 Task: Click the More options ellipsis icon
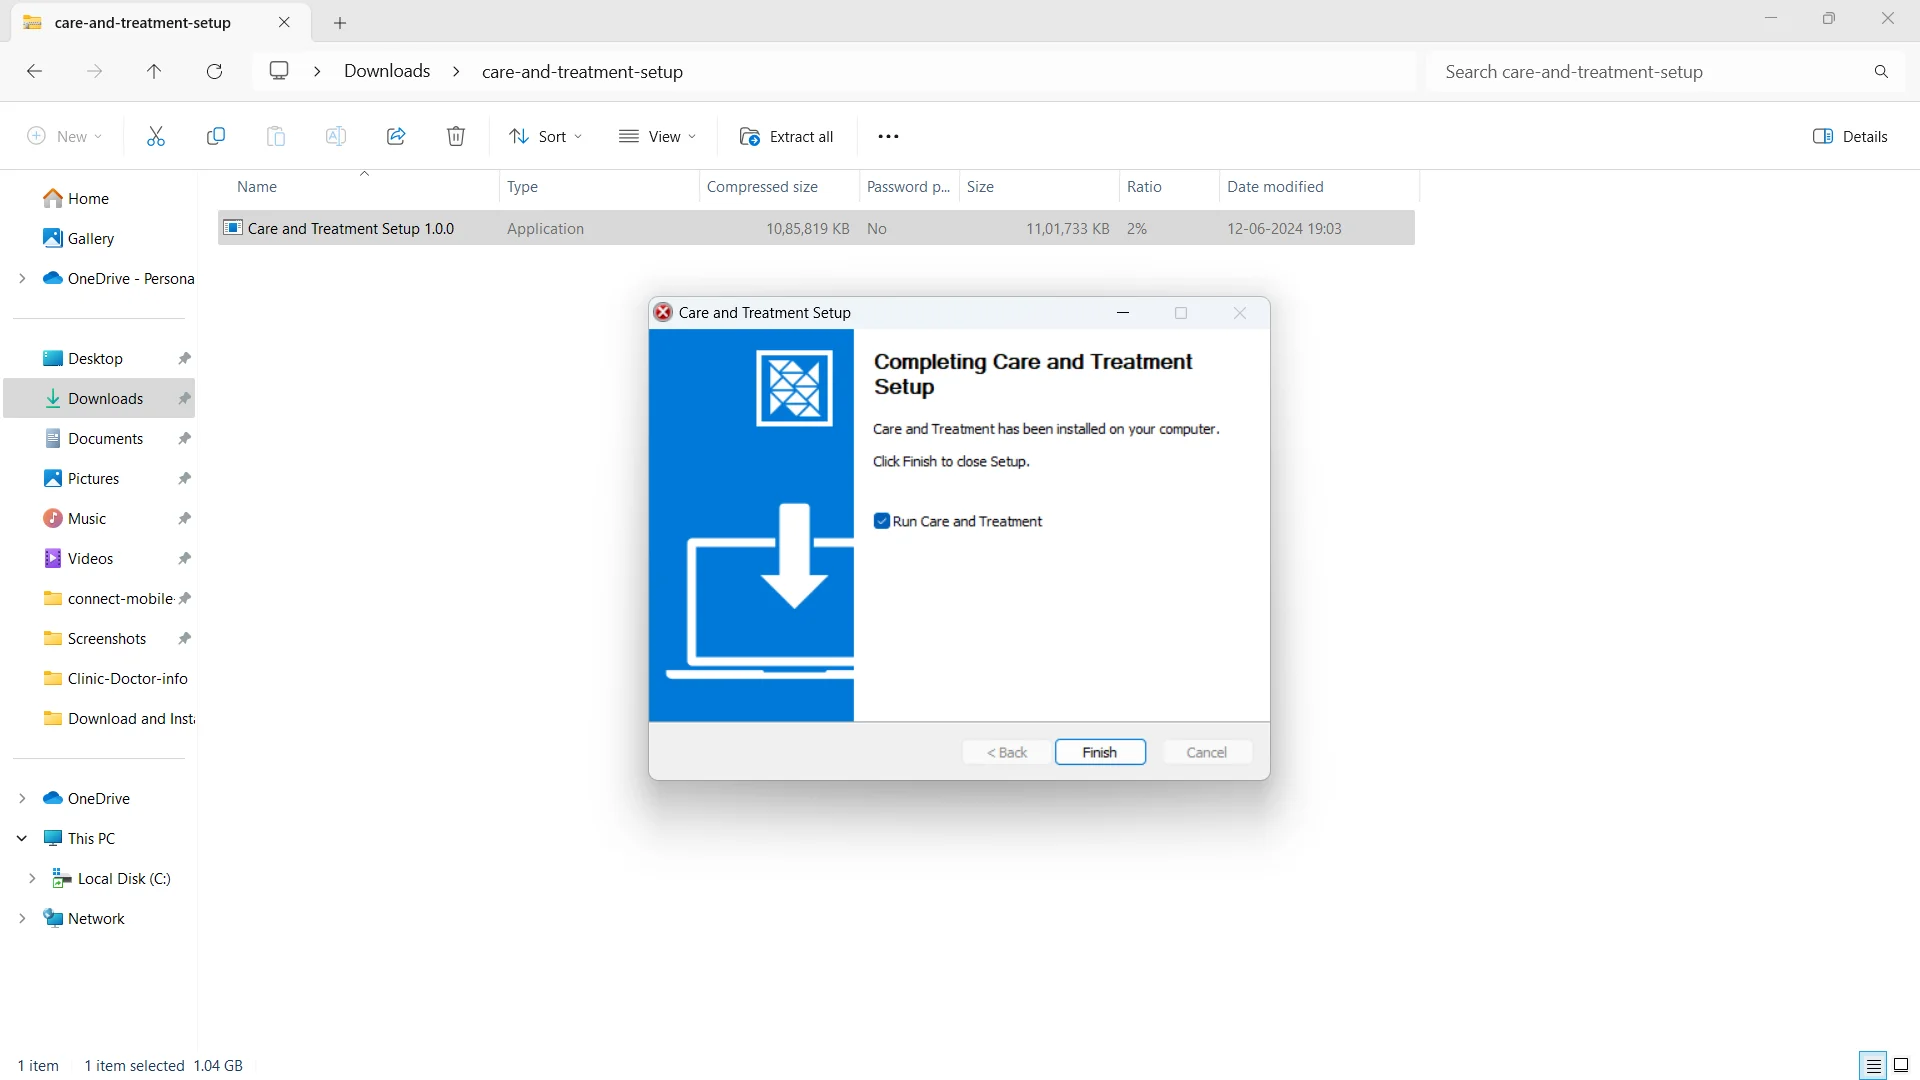pos(887,136)
